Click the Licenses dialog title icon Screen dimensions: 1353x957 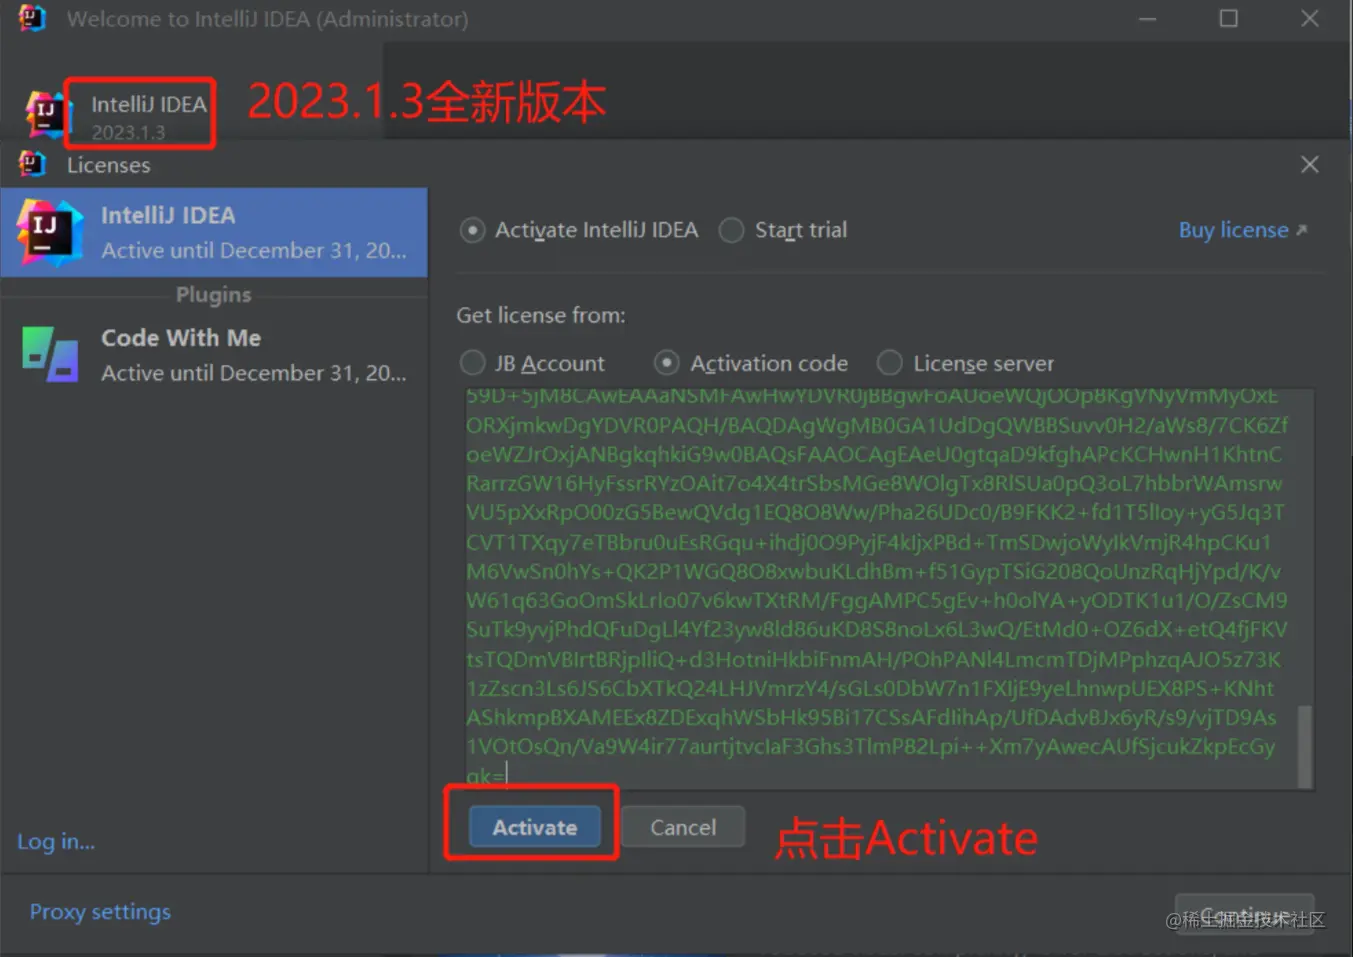coord(32,164)
